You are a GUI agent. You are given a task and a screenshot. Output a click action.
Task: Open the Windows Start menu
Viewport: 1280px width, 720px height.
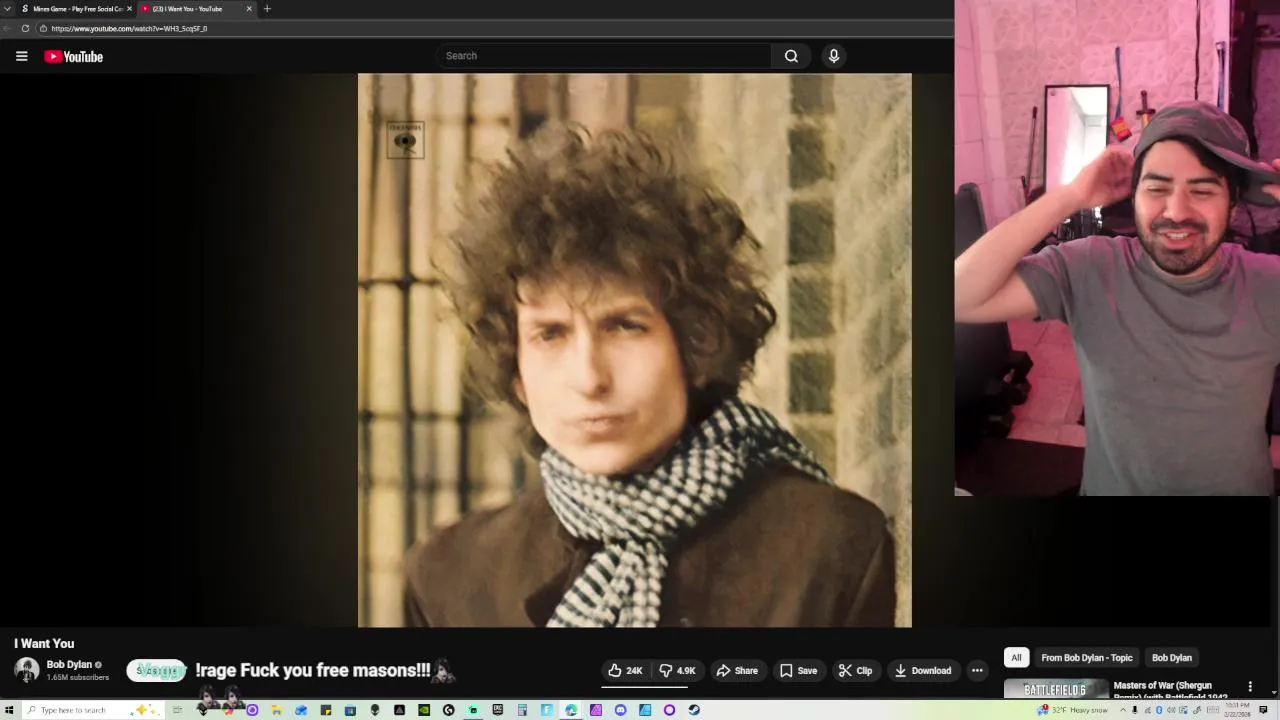9,710
